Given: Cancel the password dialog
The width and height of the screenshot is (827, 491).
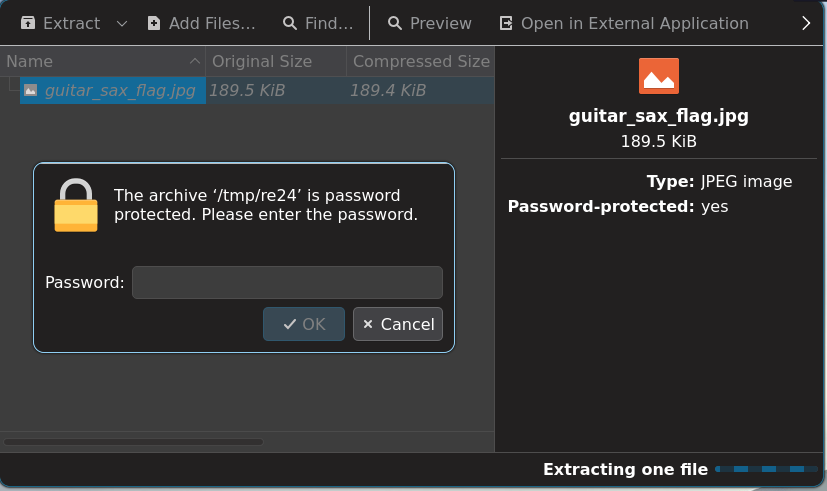Looking at the screenshot, I should (x=398, y=324).
